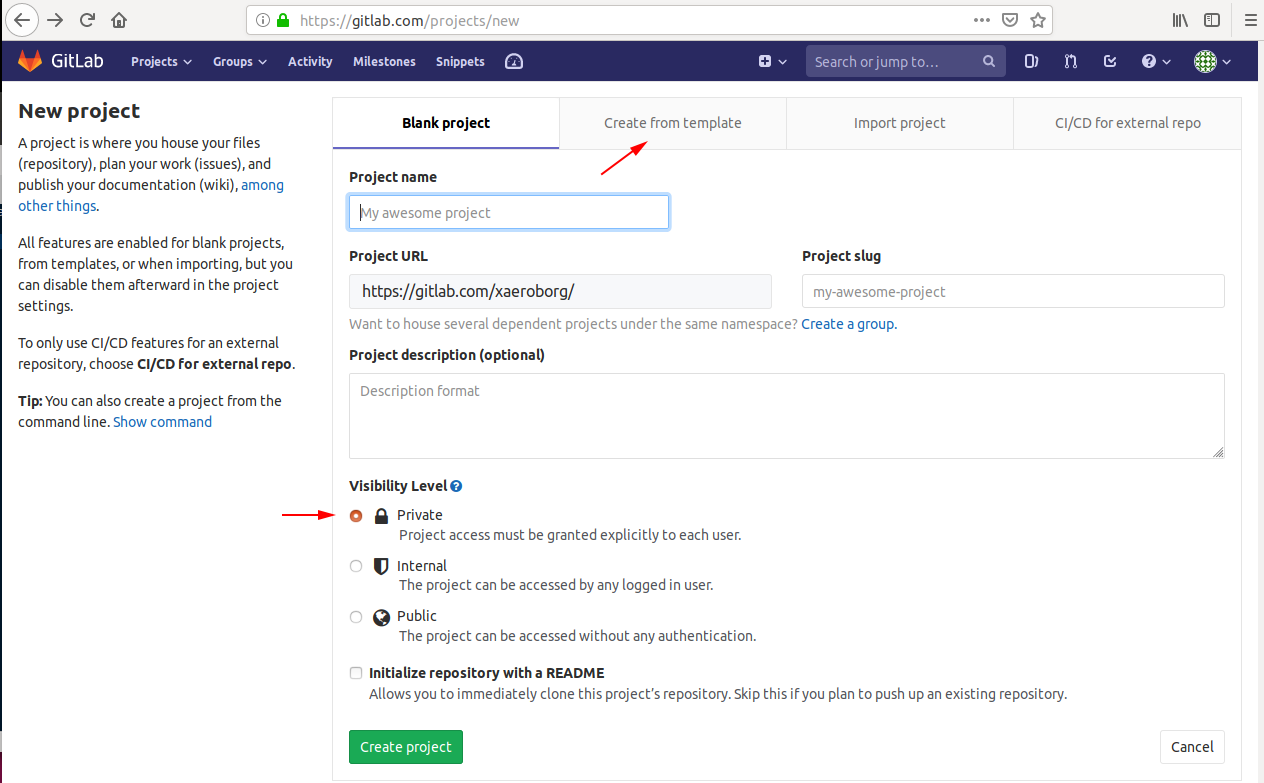Enable Initialize repository with a README
The width and height of the screenshot is (1264, 783).
point(356,673)
